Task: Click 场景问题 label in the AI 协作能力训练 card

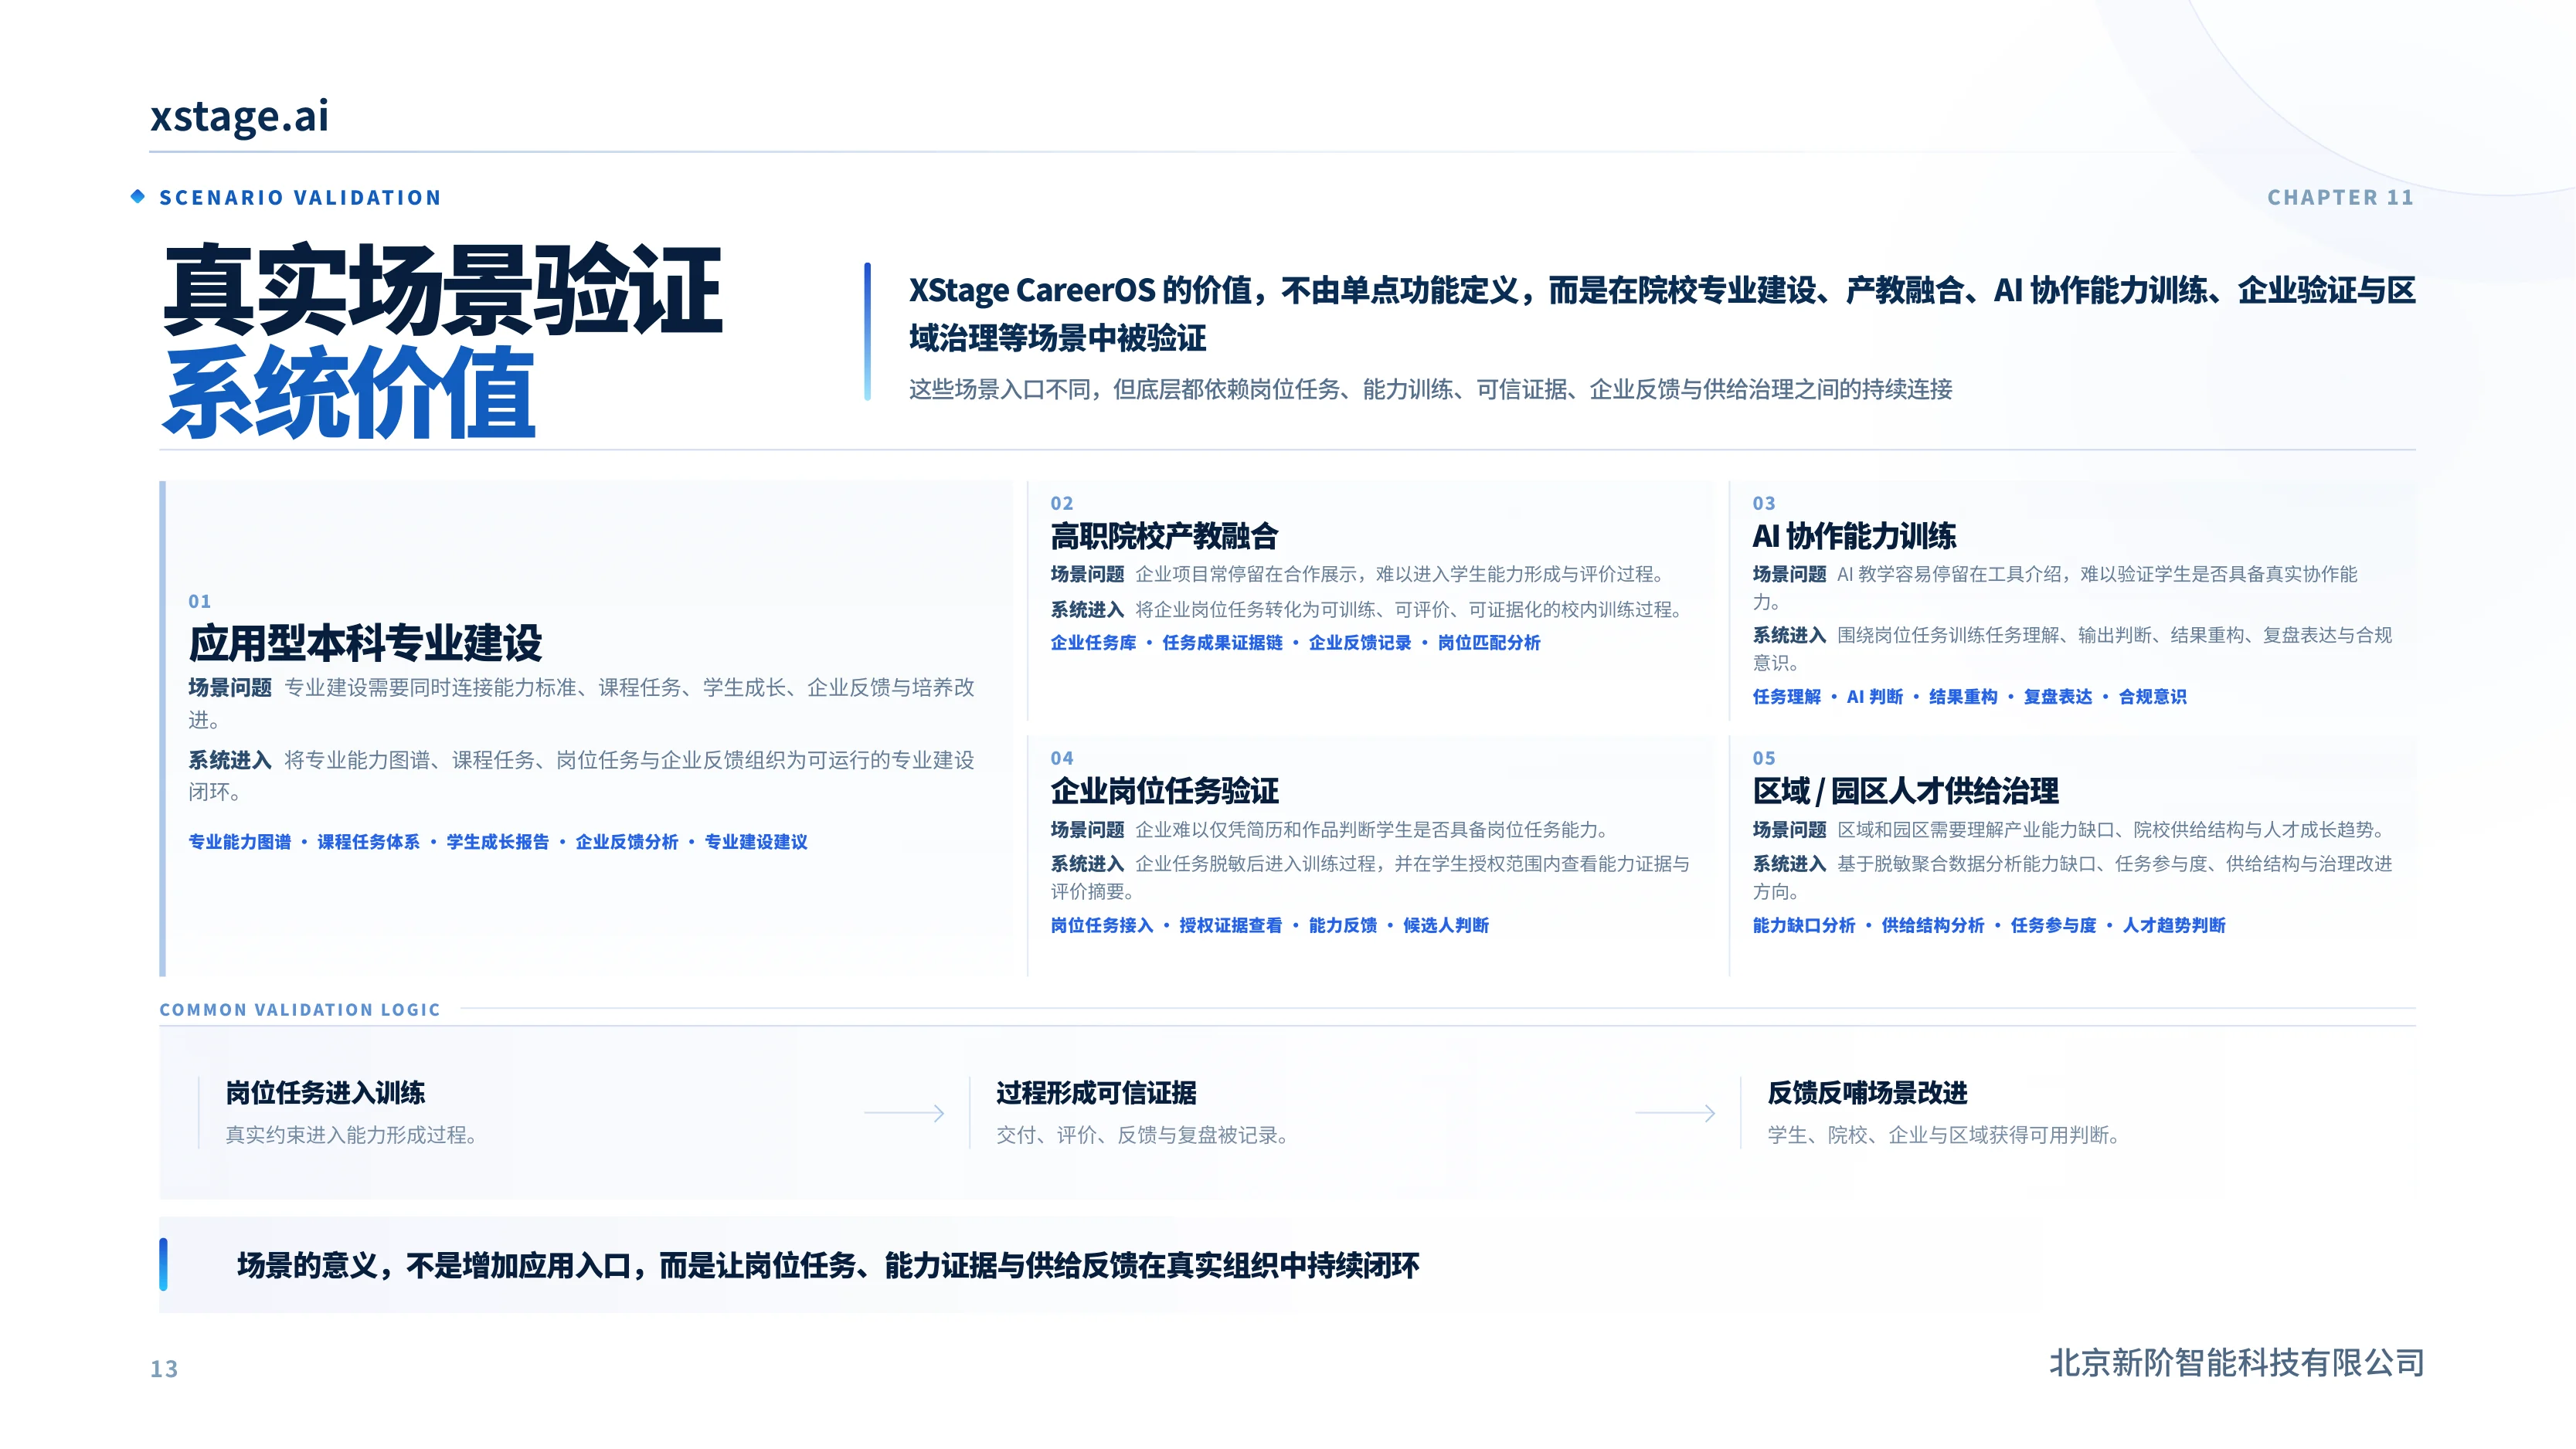Action: [x=1789, y=574]
